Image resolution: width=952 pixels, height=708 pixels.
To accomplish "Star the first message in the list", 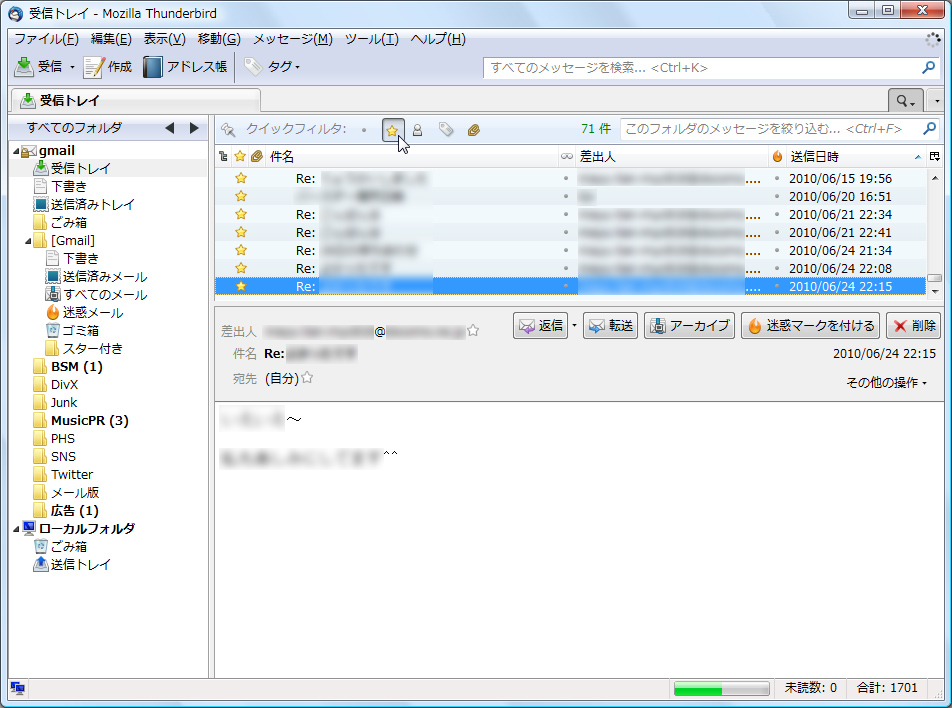I will pos(239,178).
